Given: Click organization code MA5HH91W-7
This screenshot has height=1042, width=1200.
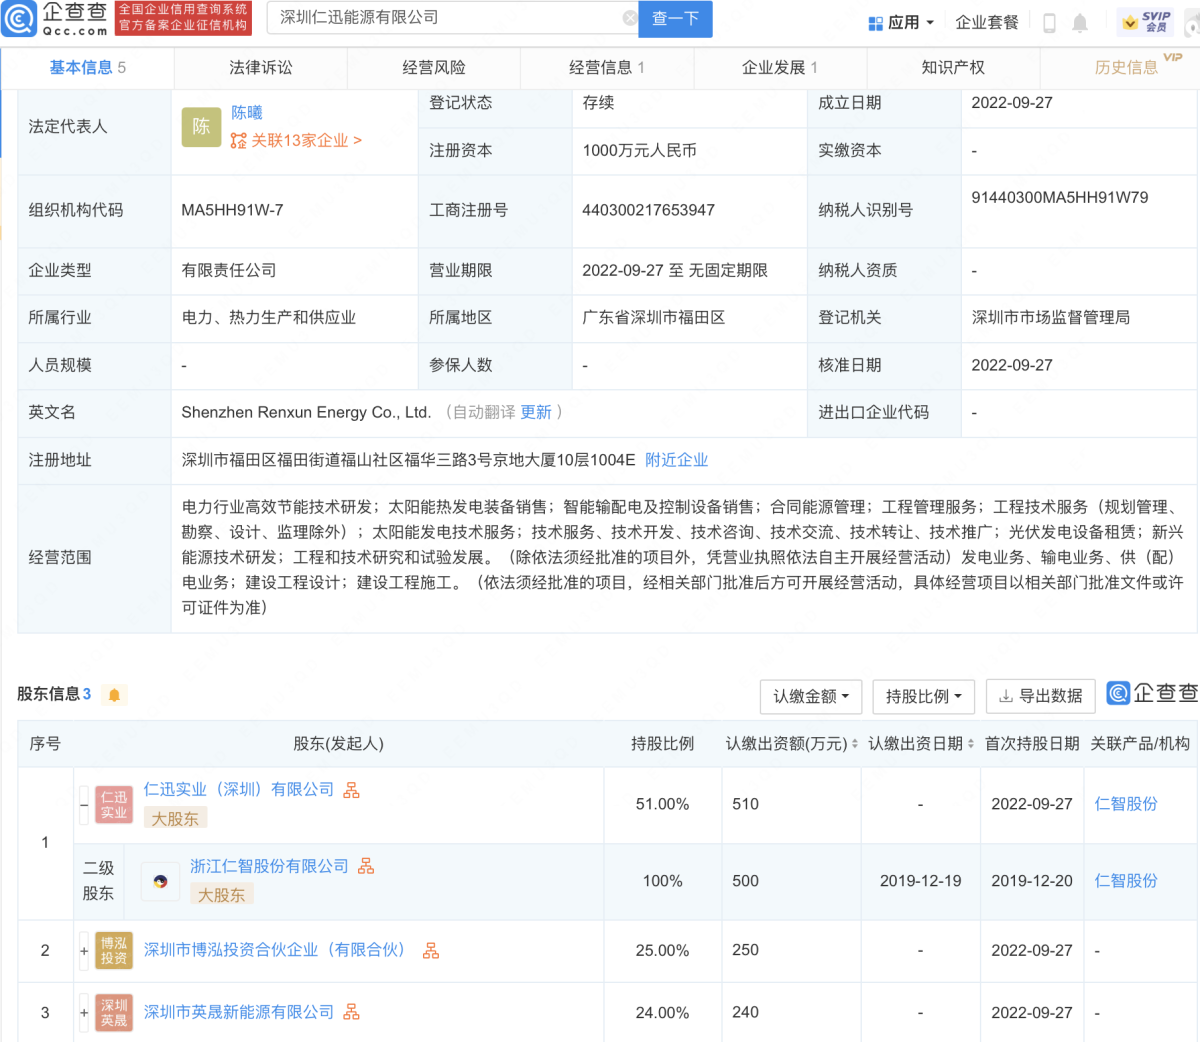Looking at the screenshot, I should click(232, 210).
